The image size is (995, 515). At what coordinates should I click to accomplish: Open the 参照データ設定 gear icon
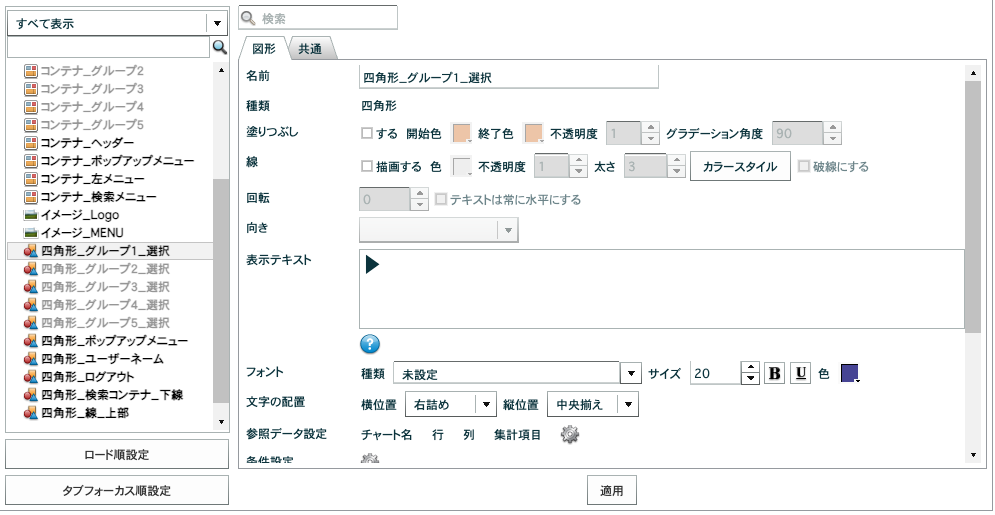(x=570, y=434)
